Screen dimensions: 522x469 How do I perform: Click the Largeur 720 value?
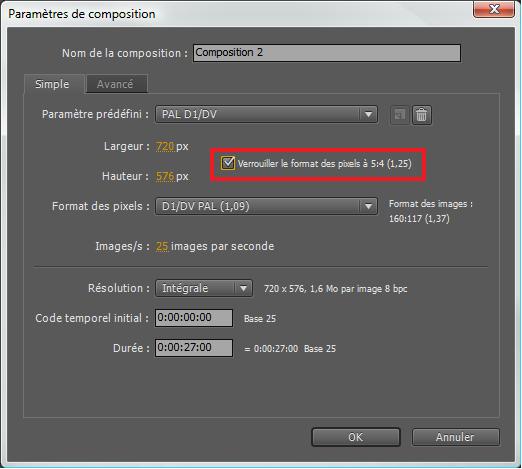coord(165,146)
